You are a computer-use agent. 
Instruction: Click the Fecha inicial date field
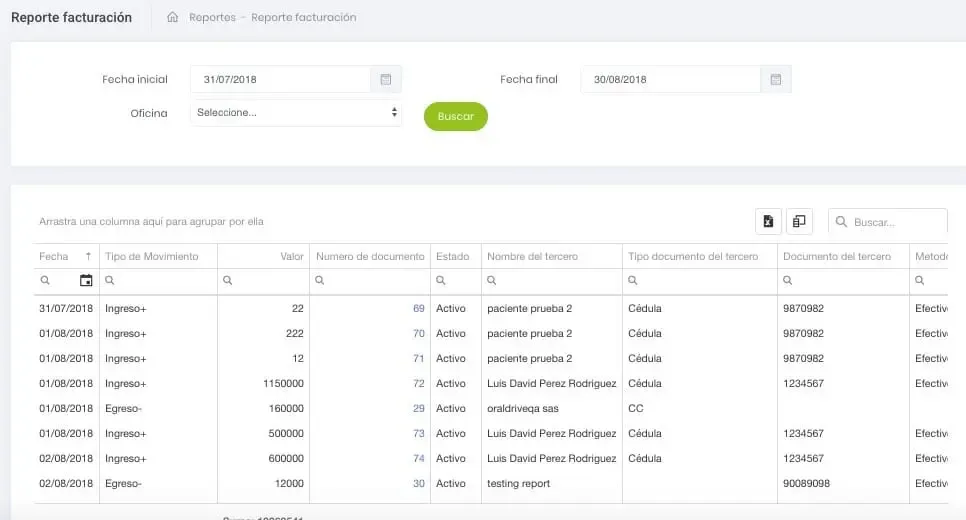[280, 80]
